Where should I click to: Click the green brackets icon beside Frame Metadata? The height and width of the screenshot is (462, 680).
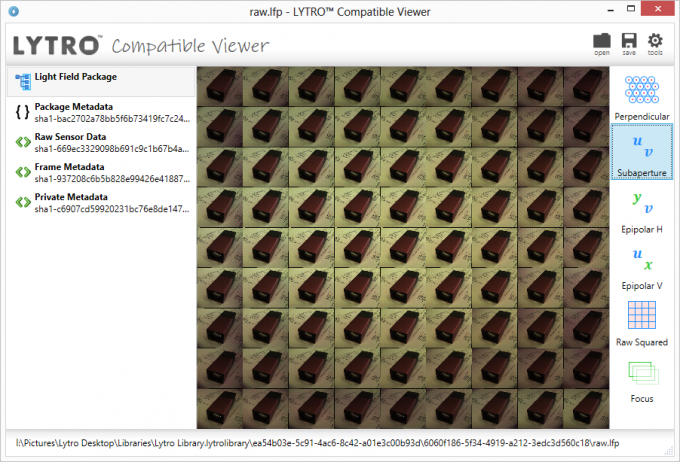tap(23, 172)
